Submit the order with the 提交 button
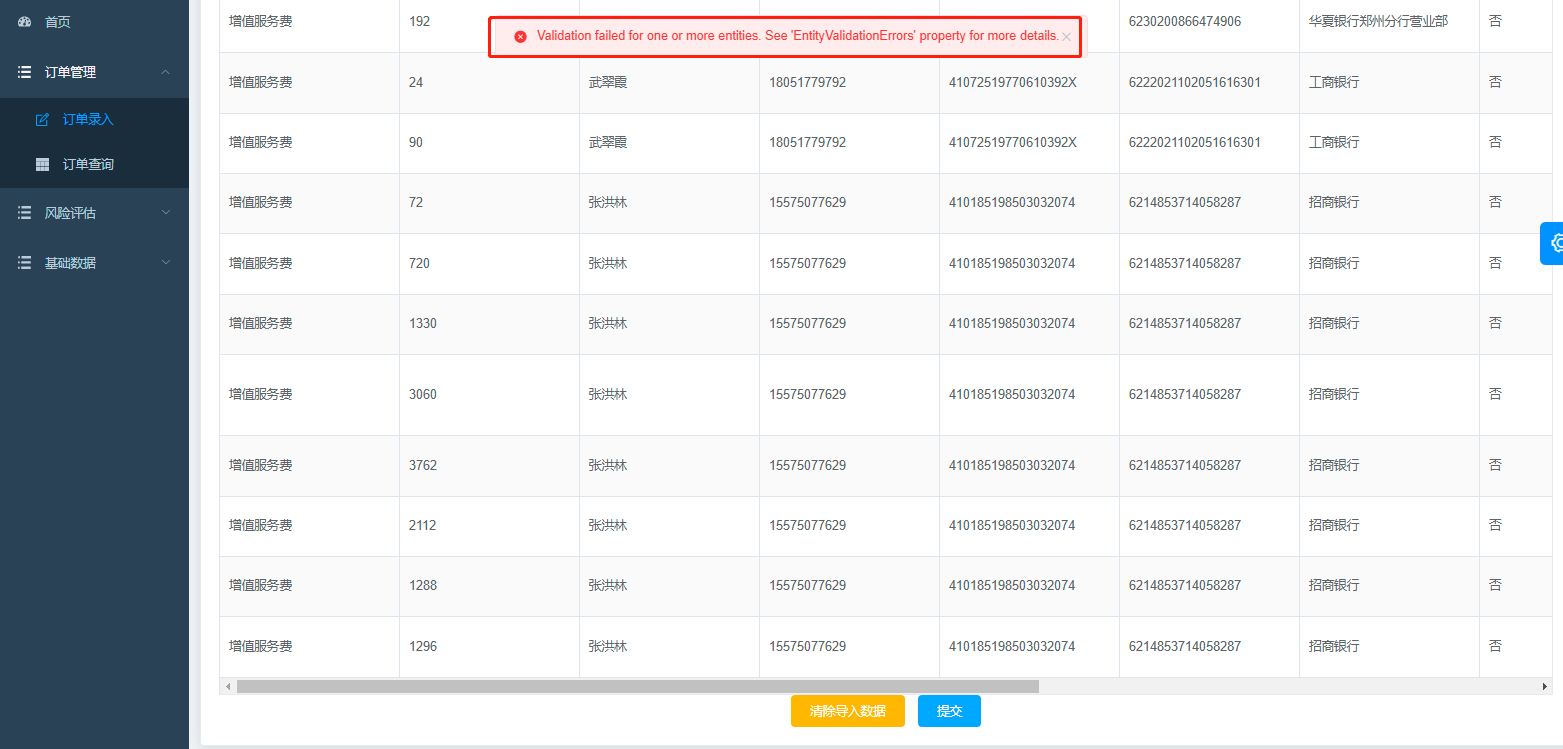This screenshot has height=749, width=1563. (x=949, y=711)
